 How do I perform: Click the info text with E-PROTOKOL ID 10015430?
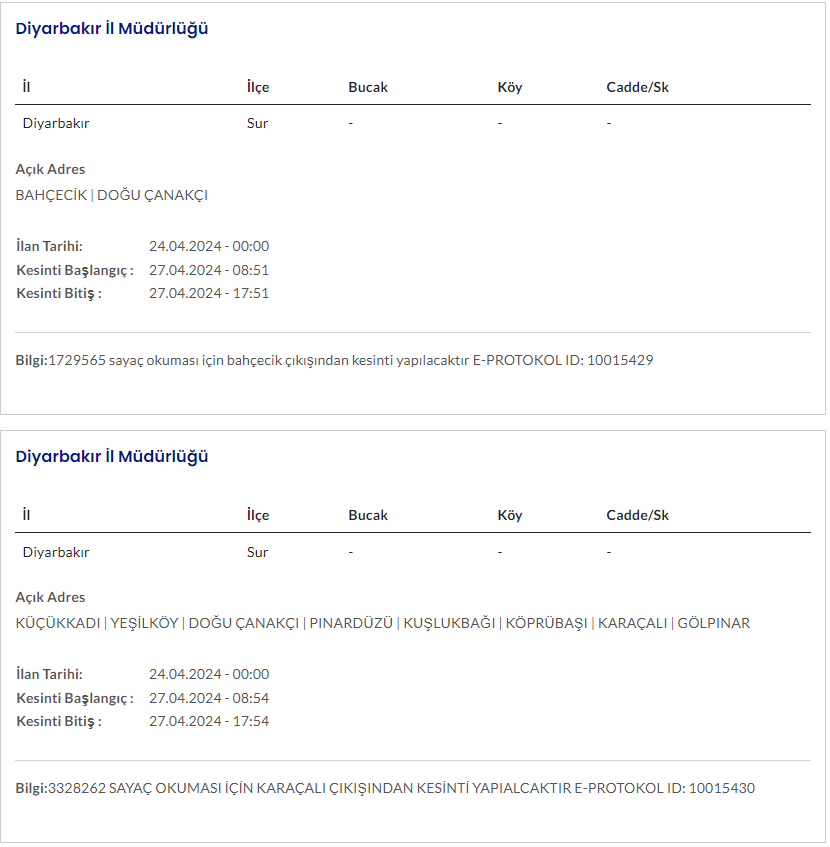(400, 789)
